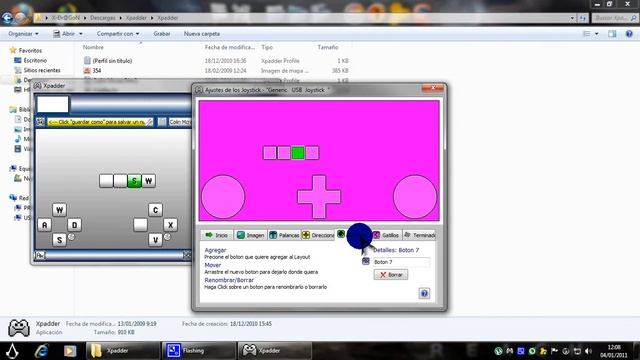Click the taskbar clock showing 12:08
This screenshot has height=360, width=640.
613,351
